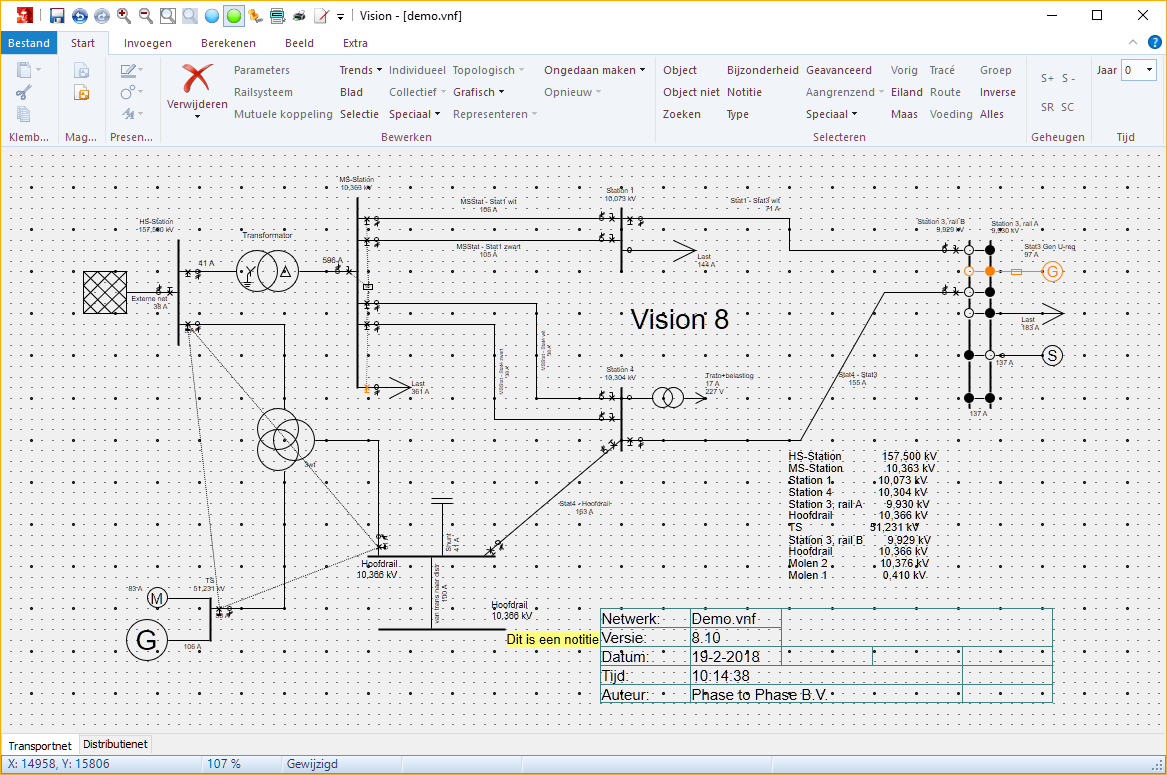1167x775 pixels.
Task: Click the printer icon in the title bar
Action: (299, 16)
